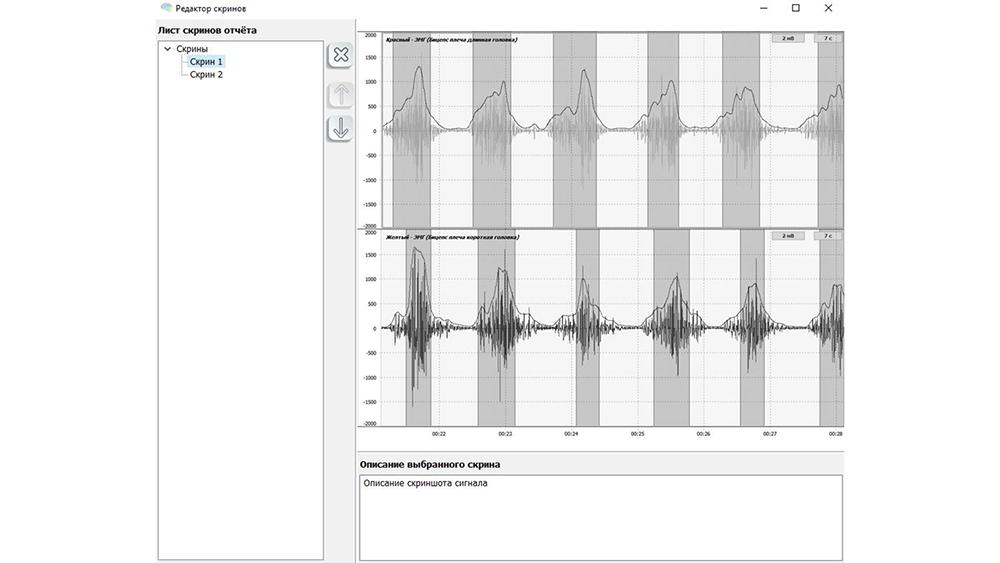Click the 00:26 time axis label
This screenshot has width=1000, height=563.
click(x=703, y=434)
